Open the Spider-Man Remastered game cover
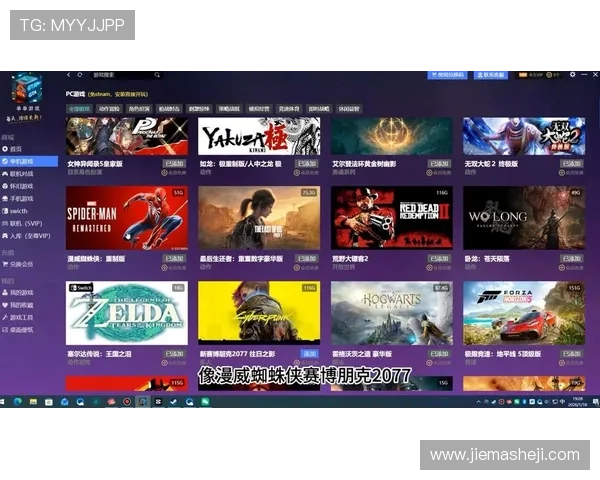 tap(127, 217)
